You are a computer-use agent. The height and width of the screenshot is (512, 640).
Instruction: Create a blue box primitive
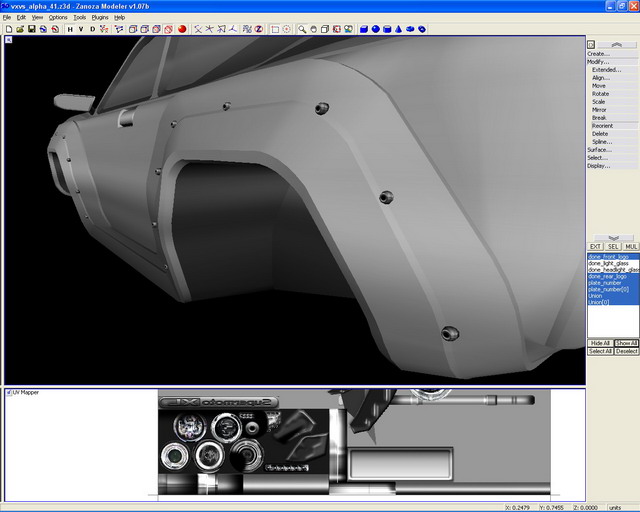click(x=364, y=29)
